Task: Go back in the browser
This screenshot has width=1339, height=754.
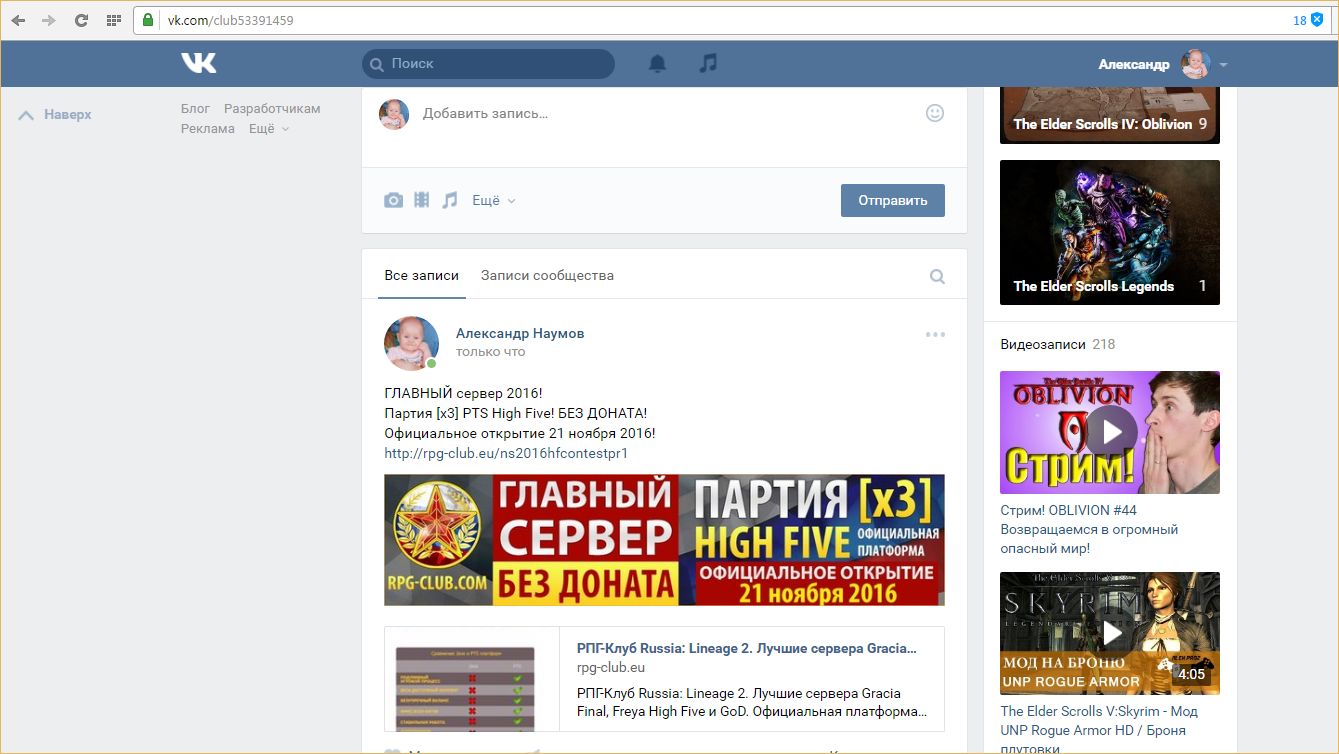Action: (x=19, y=20)
